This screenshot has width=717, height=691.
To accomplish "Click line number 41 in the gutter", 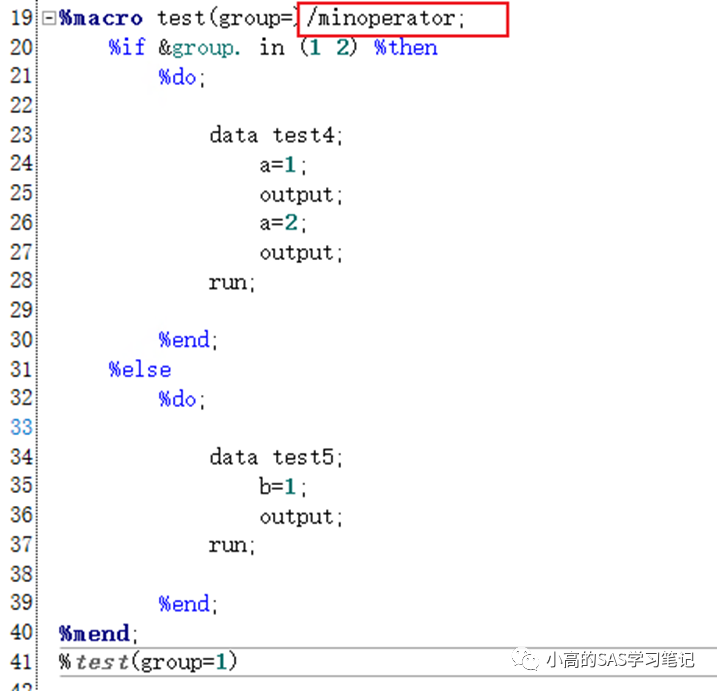I will pos(21,662).
